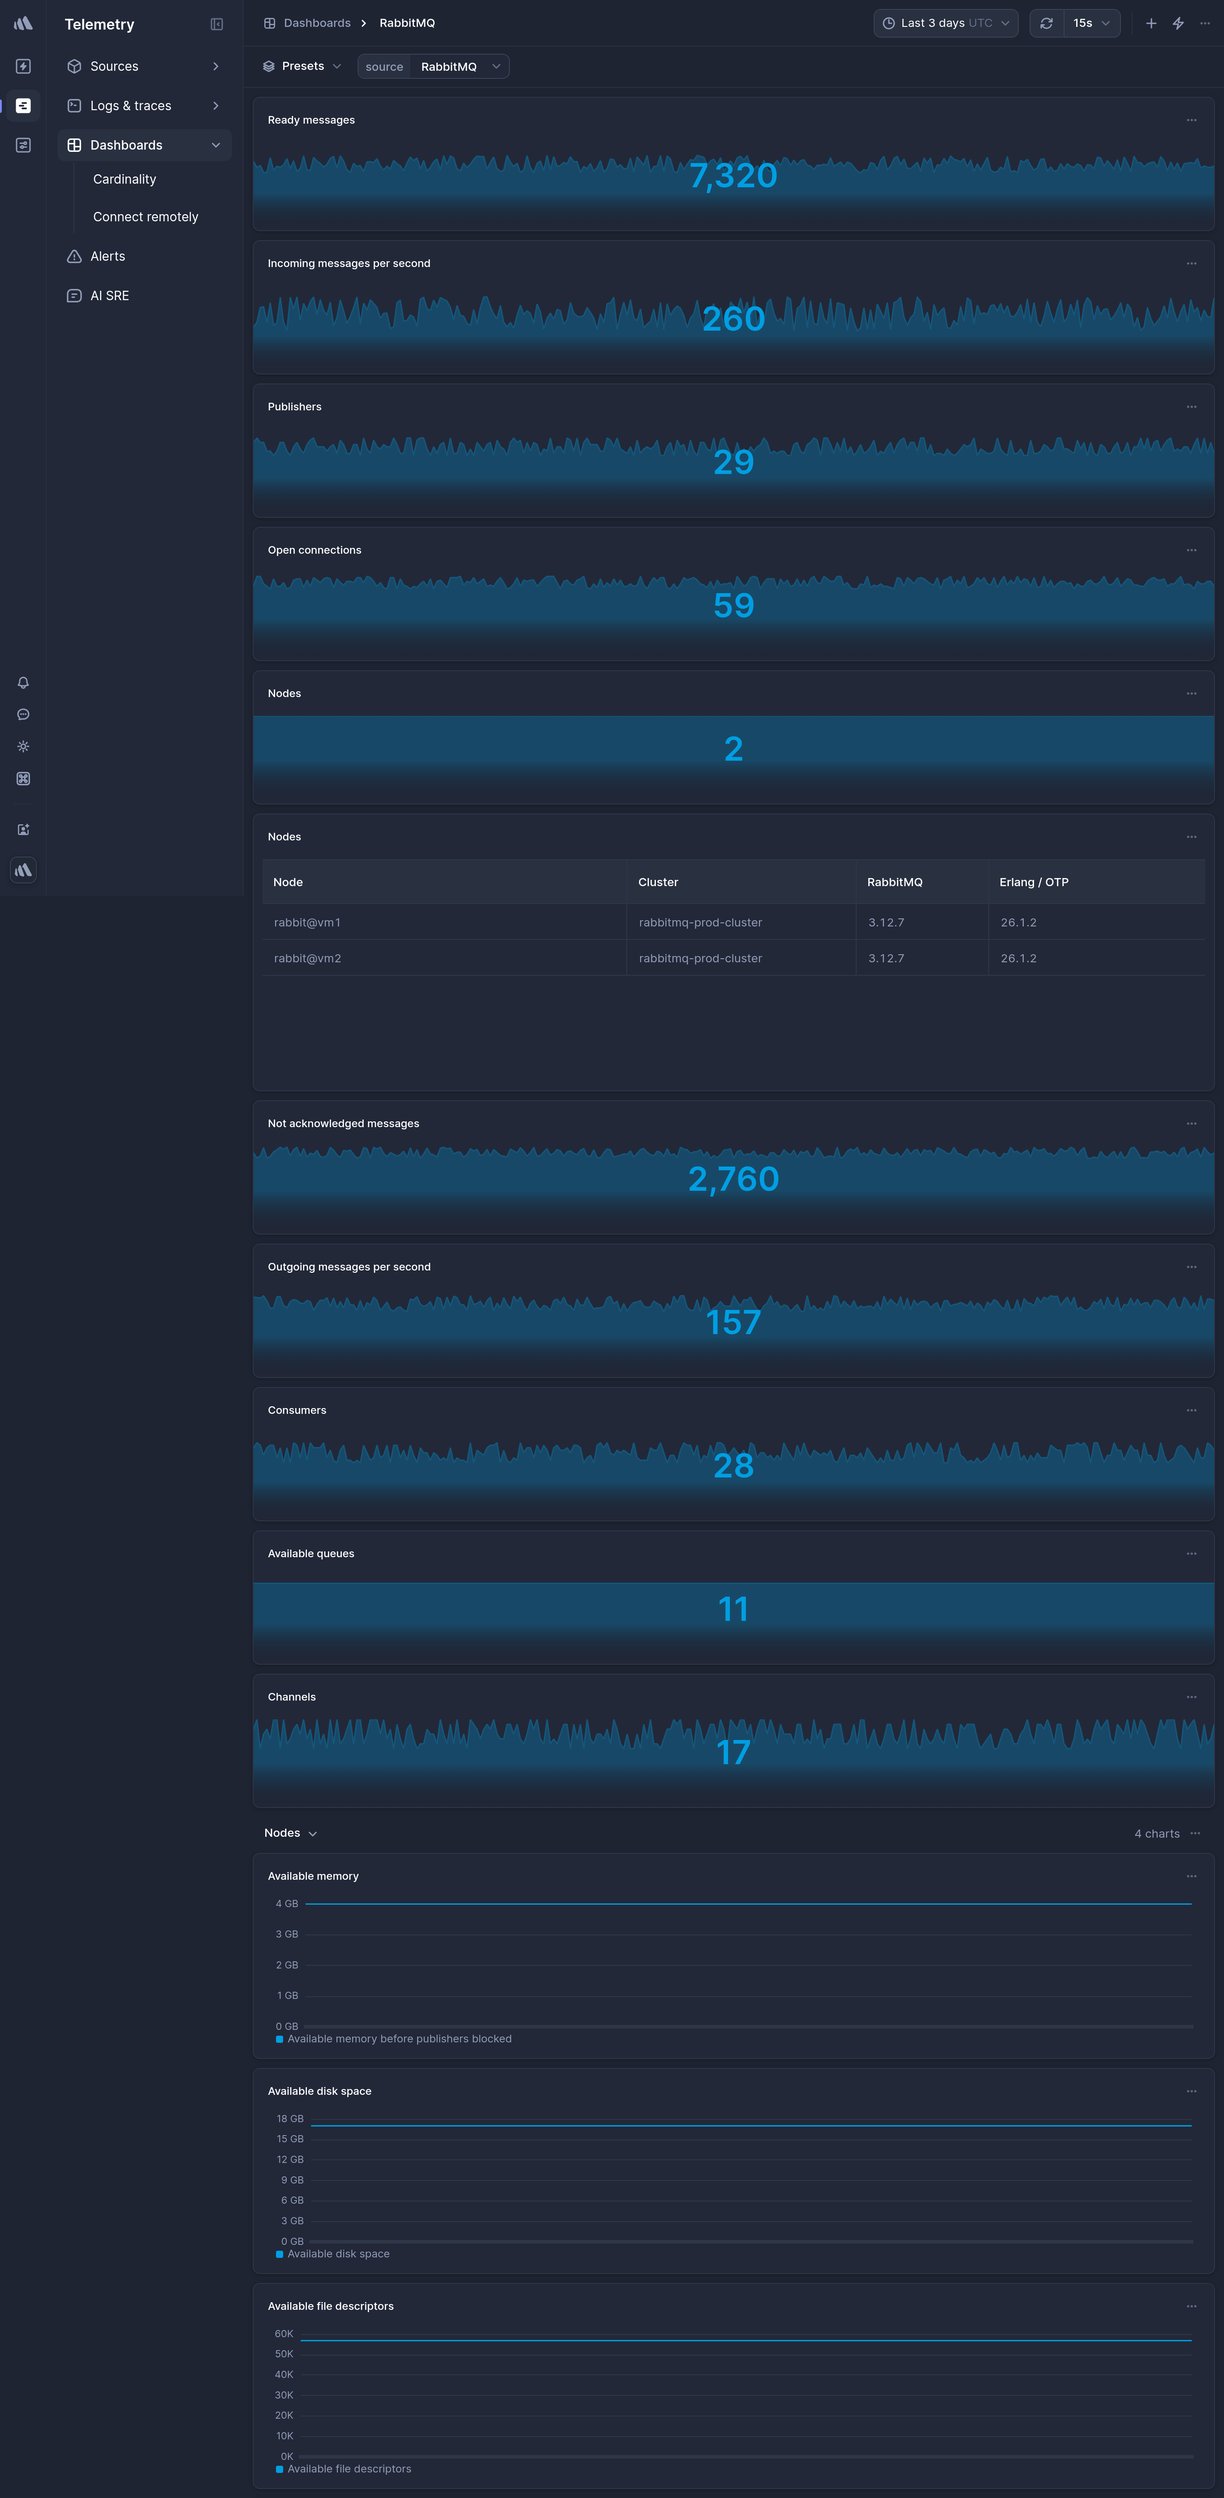Screen dimensions: 1224x2498
Task: Open the chat bubble icon in sidebar
Action: pos(23,715)
